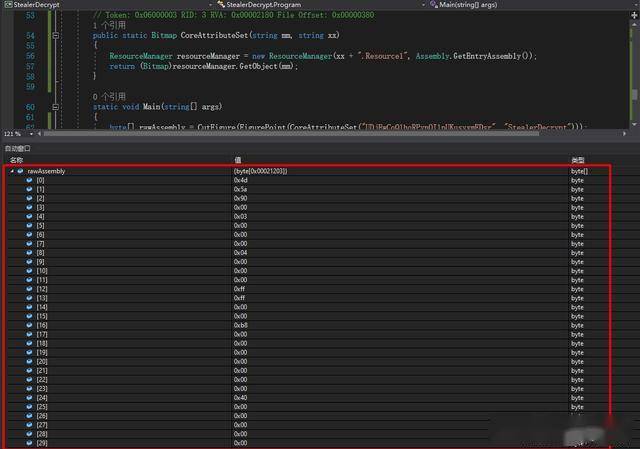The width and height of the screenshot is (640, 449).
Task: Click the 值 column header
Action: click(x=237, y=159)
